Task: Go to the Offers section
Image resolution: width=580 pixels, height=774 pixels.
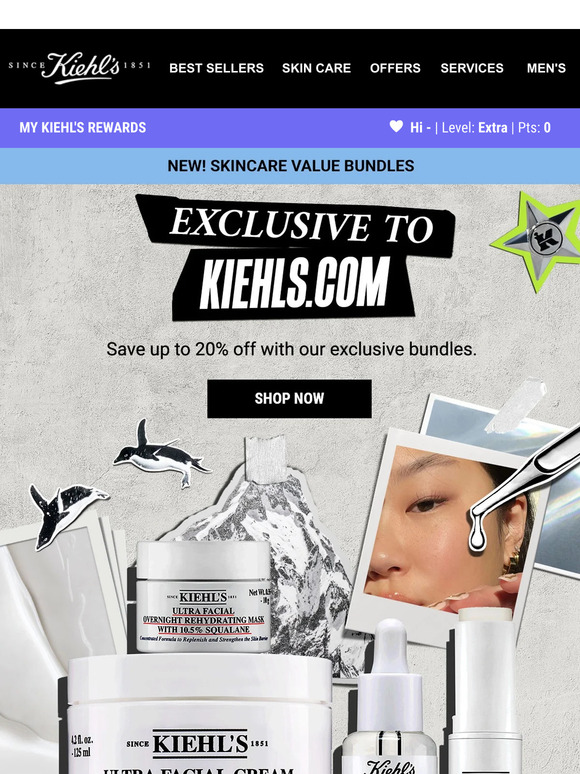Action: [x=395, y=68]
